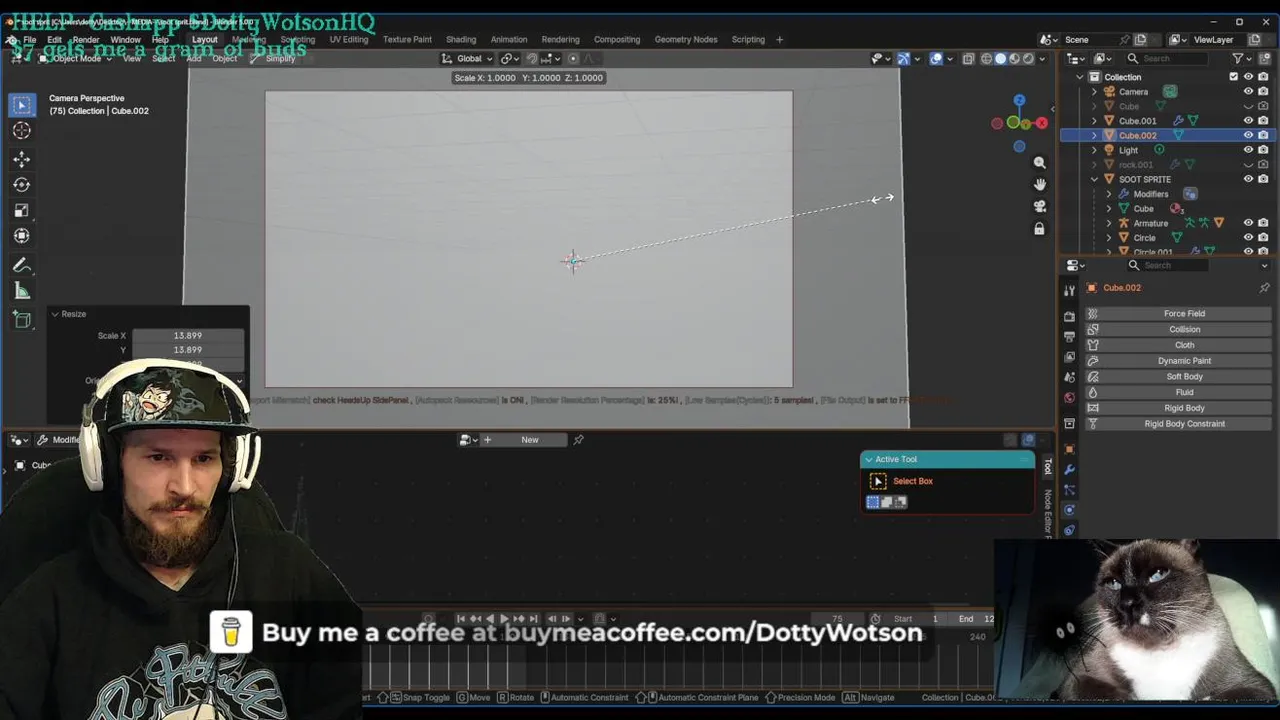The image size is (1280, 720).
Task: Click the lock camera to view icon
Action: point(1039,229)
